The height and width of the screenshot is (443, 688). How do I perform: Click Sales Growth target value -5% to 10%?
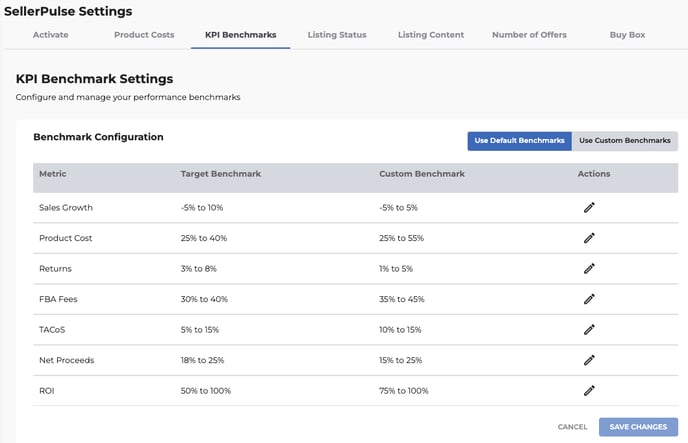[202, 207]
